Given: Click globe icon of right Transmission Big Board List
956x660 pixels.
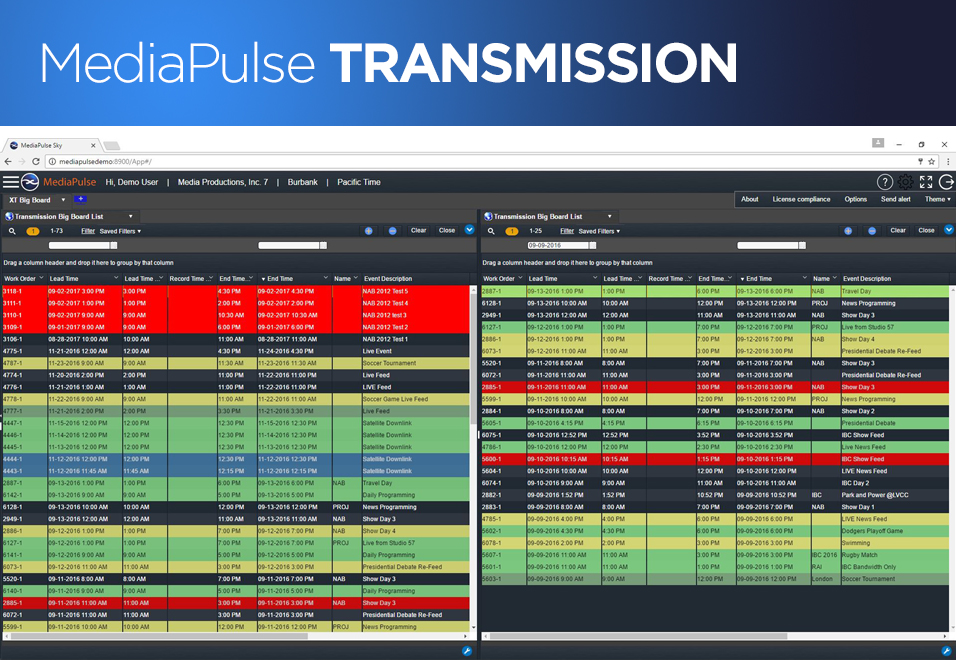Looking at the screenshot, I should point(488,216).
